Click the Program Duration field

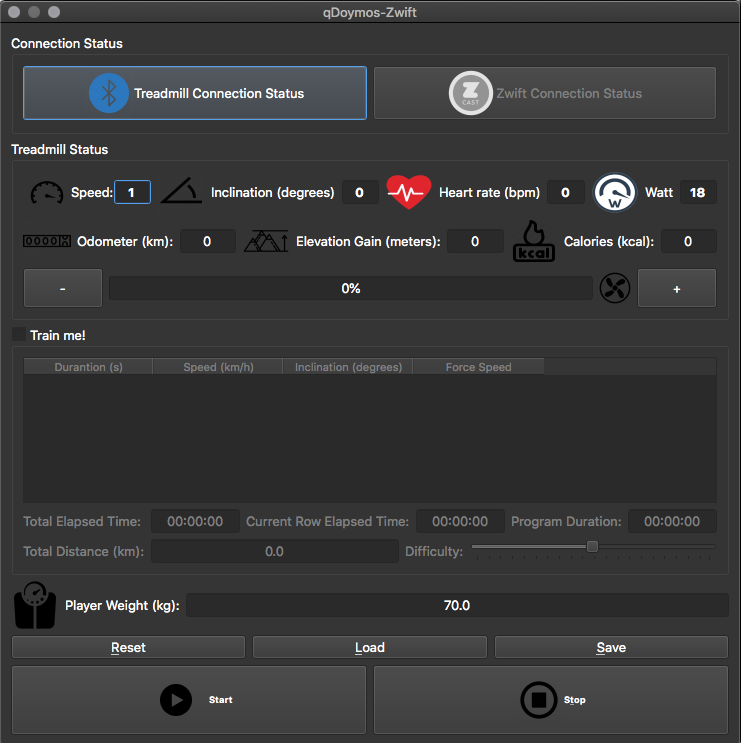[x=672, y=521]
